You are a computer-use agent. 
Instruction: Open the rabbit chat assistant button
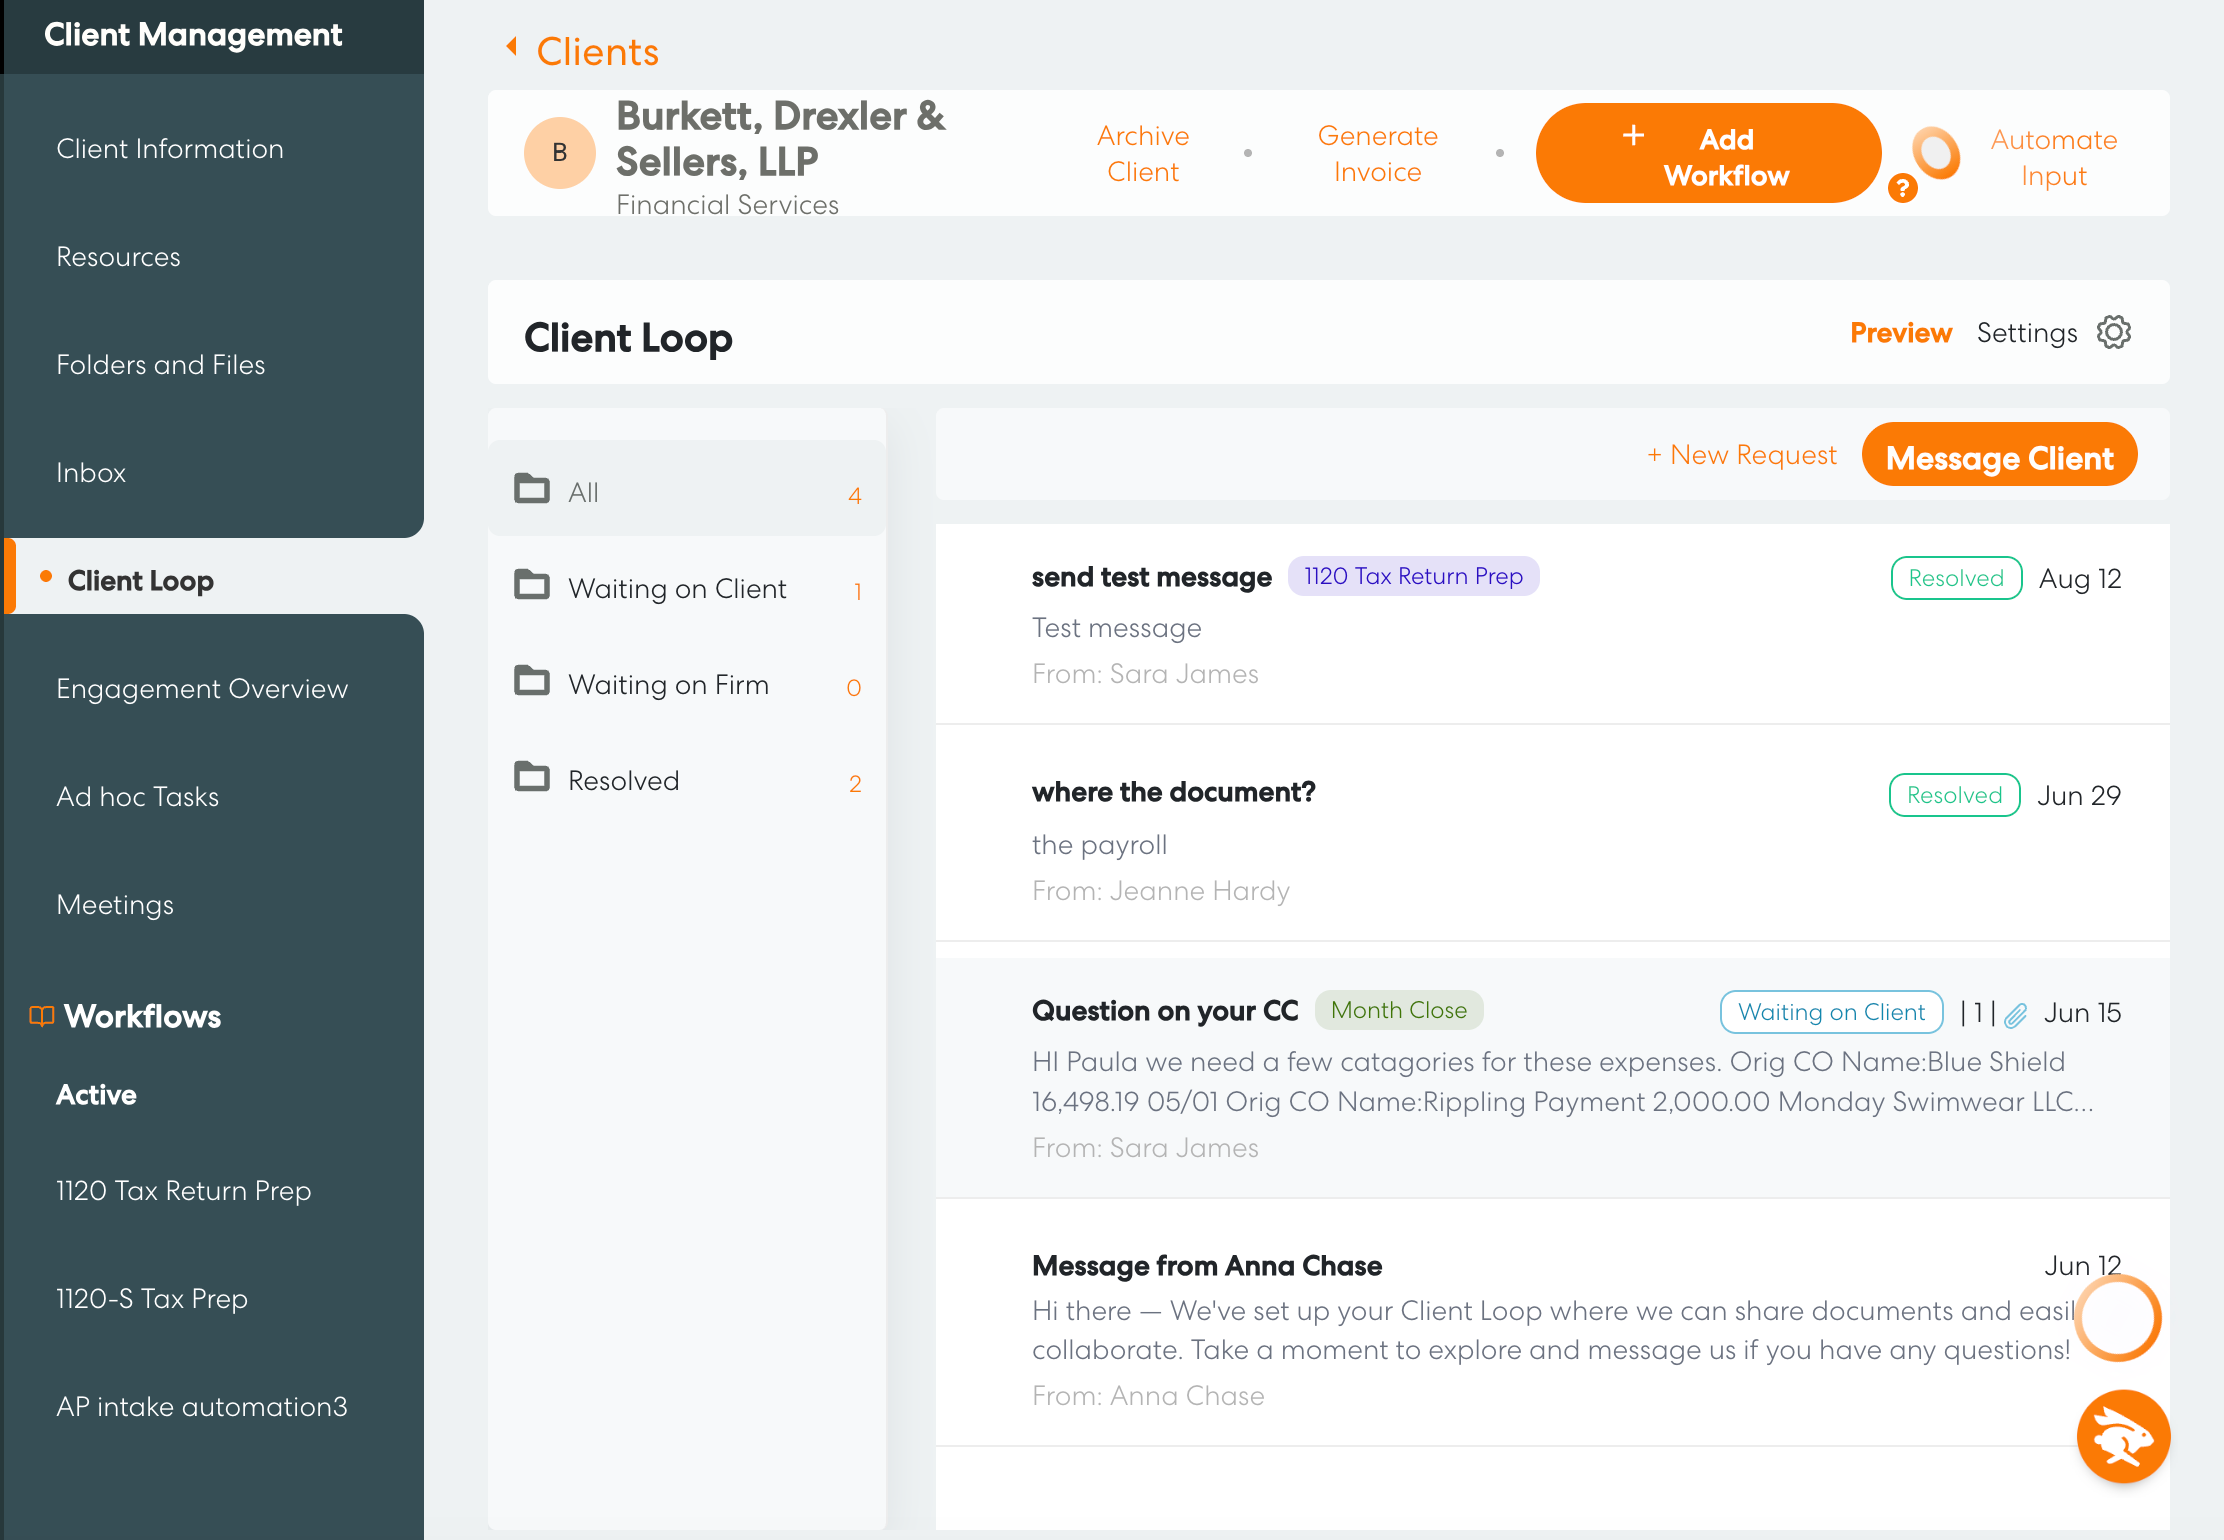(x=2123, y=1437)
